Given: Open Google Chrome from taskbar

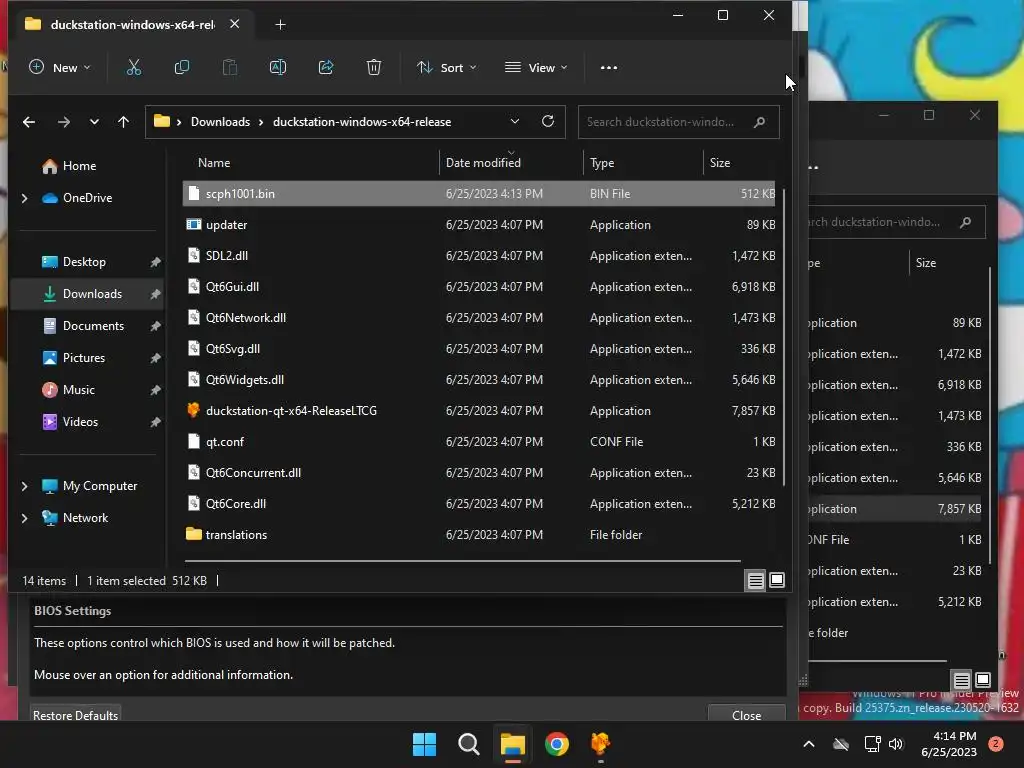Looking at the screenshot, I should [x=557, y=744].
